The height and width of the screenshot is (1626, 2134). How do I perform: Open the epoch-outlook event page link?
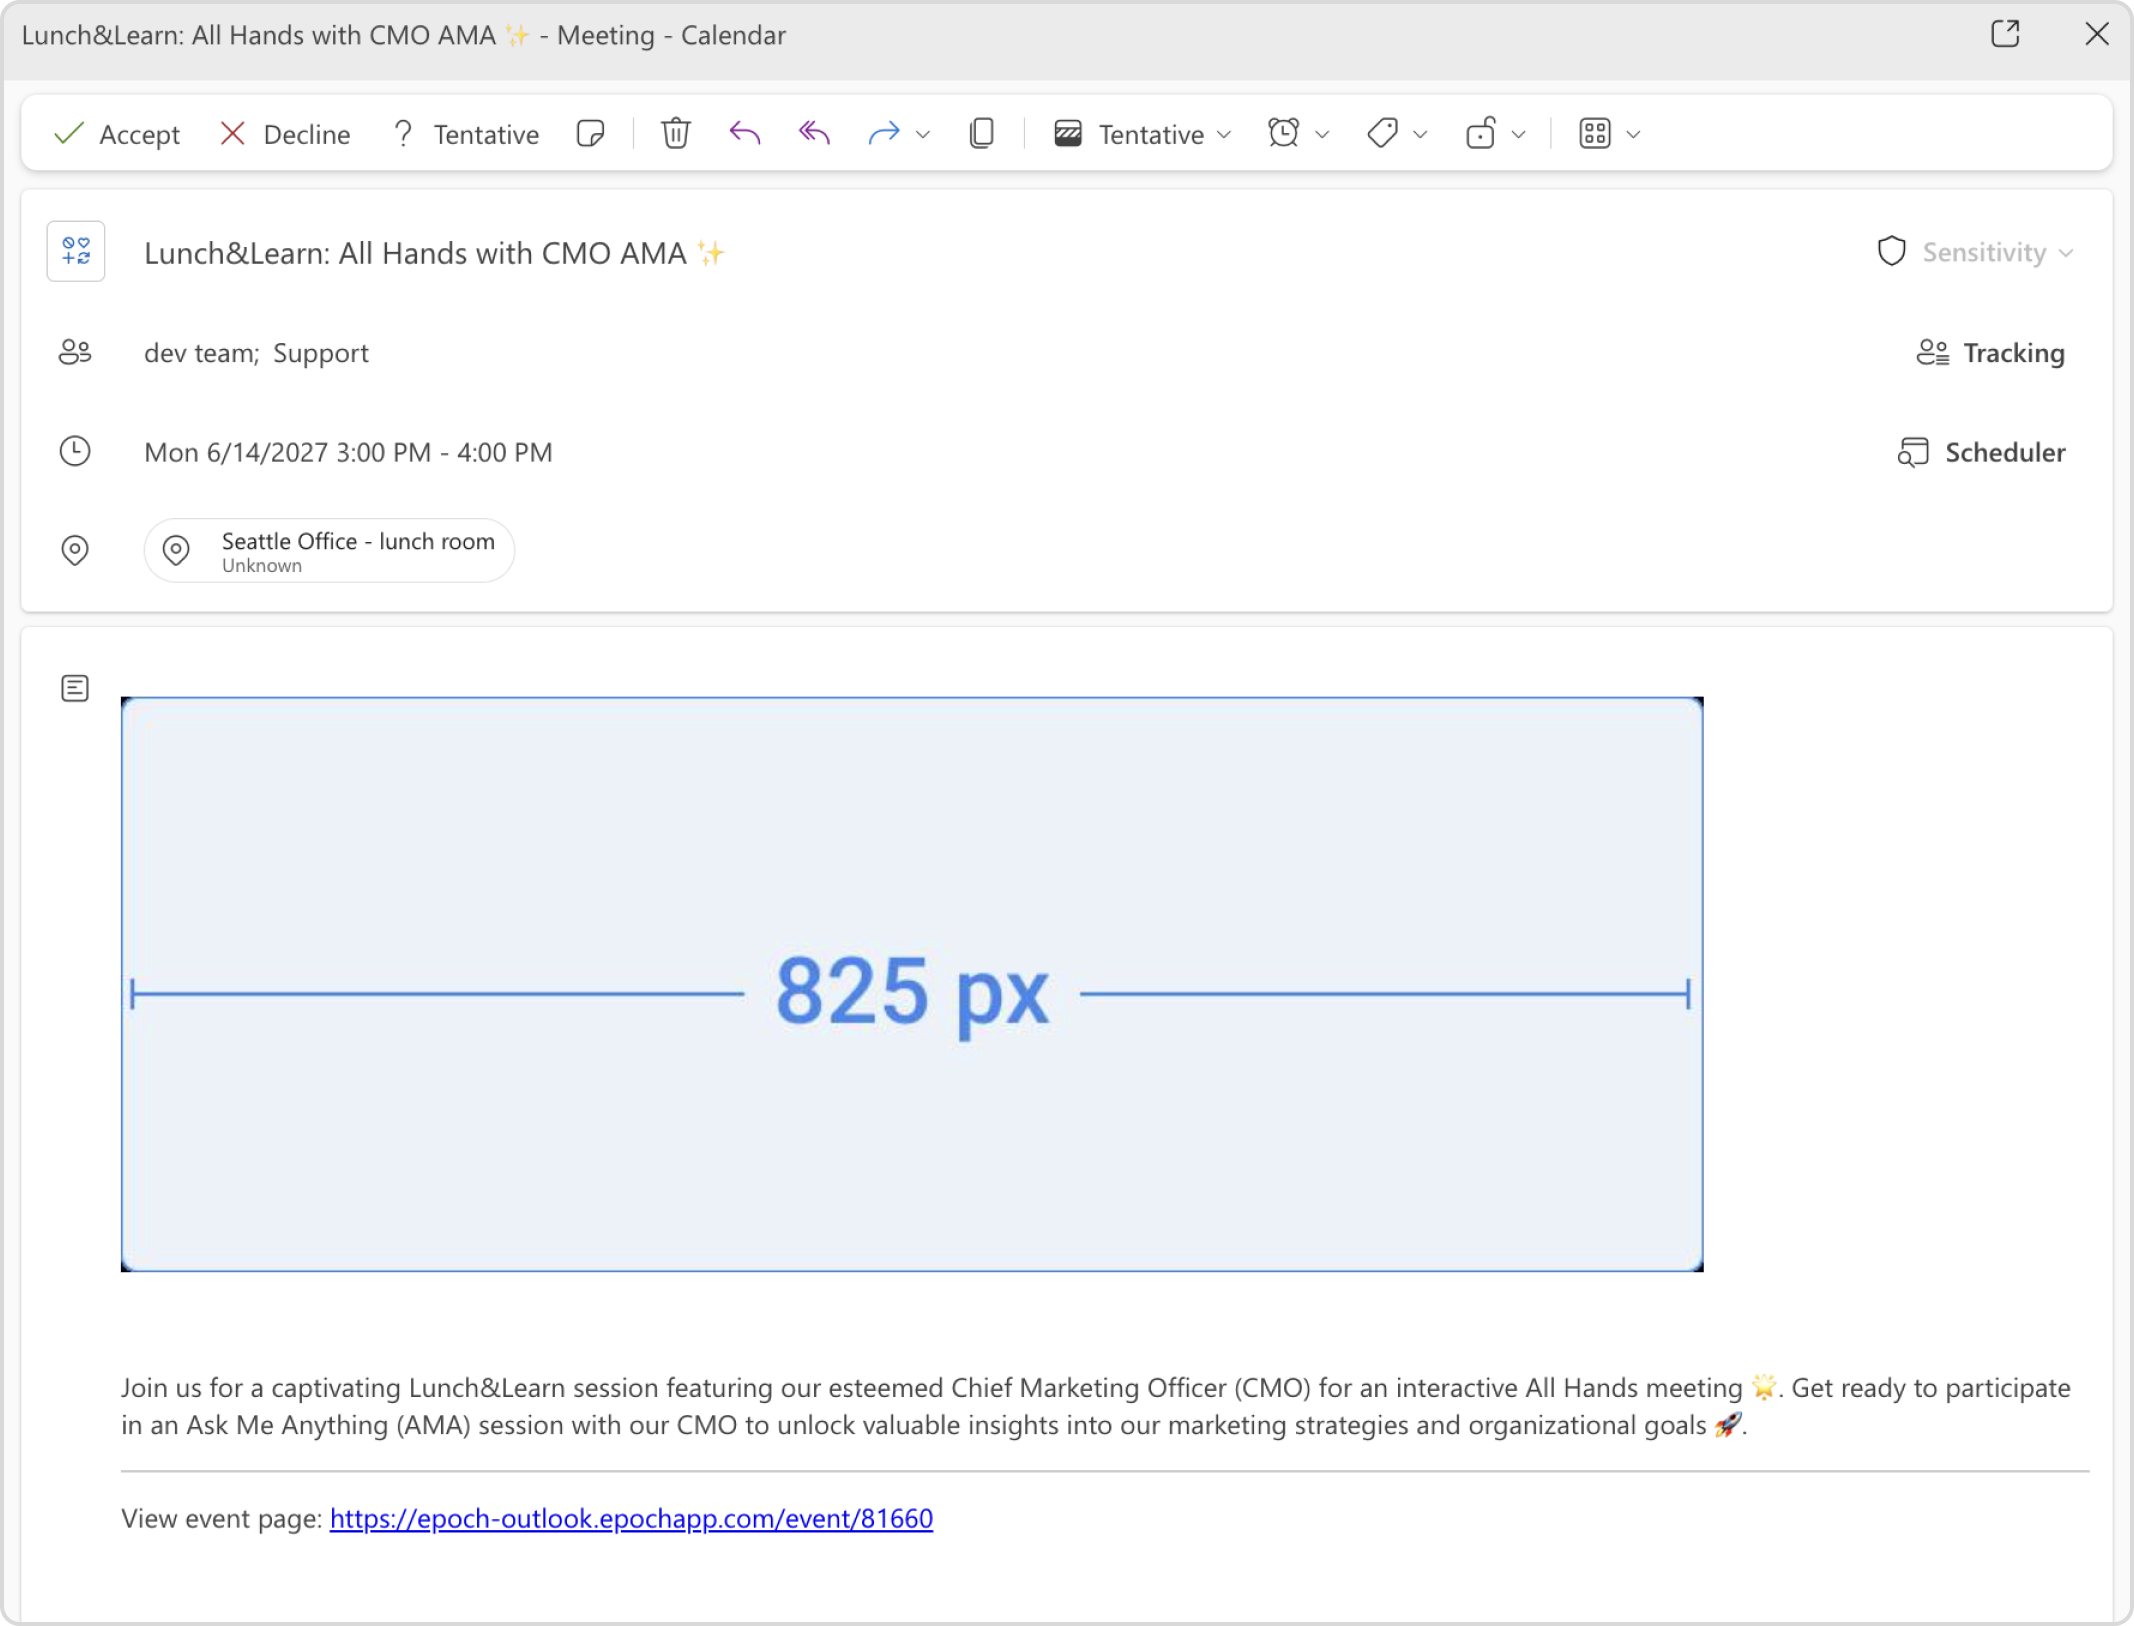tap(631, 1518)
